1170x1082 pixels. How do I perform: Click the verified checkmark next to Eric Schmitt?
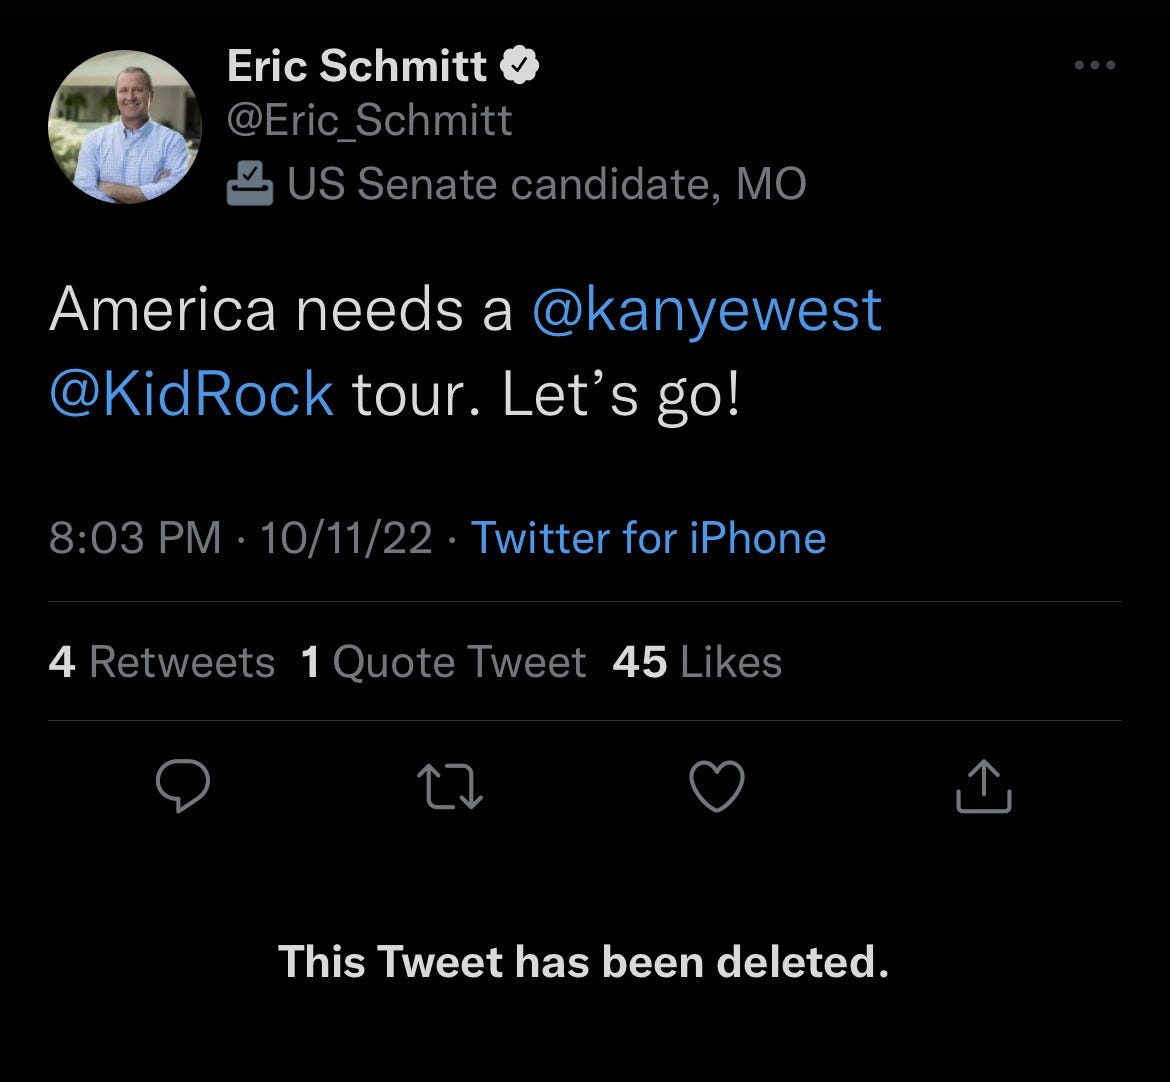pos(521,63)
